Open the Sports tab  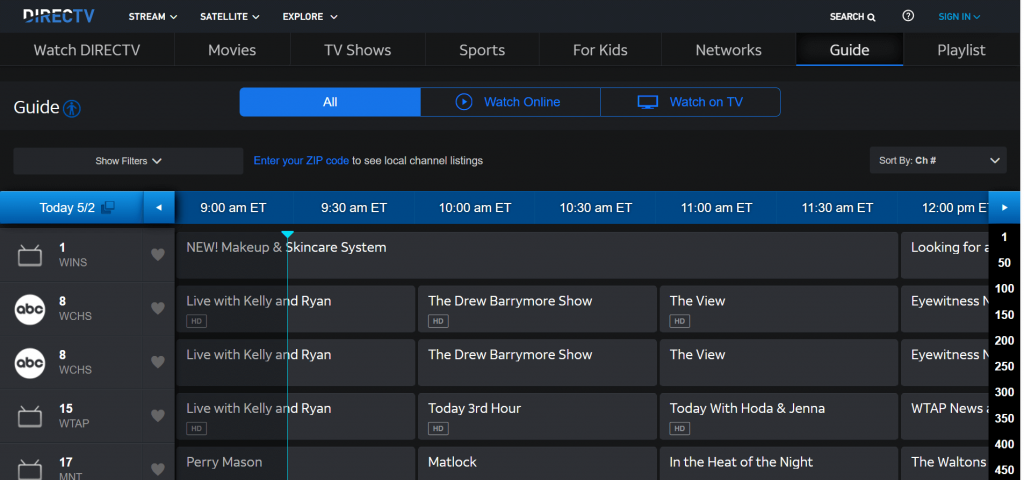(482, 50)
